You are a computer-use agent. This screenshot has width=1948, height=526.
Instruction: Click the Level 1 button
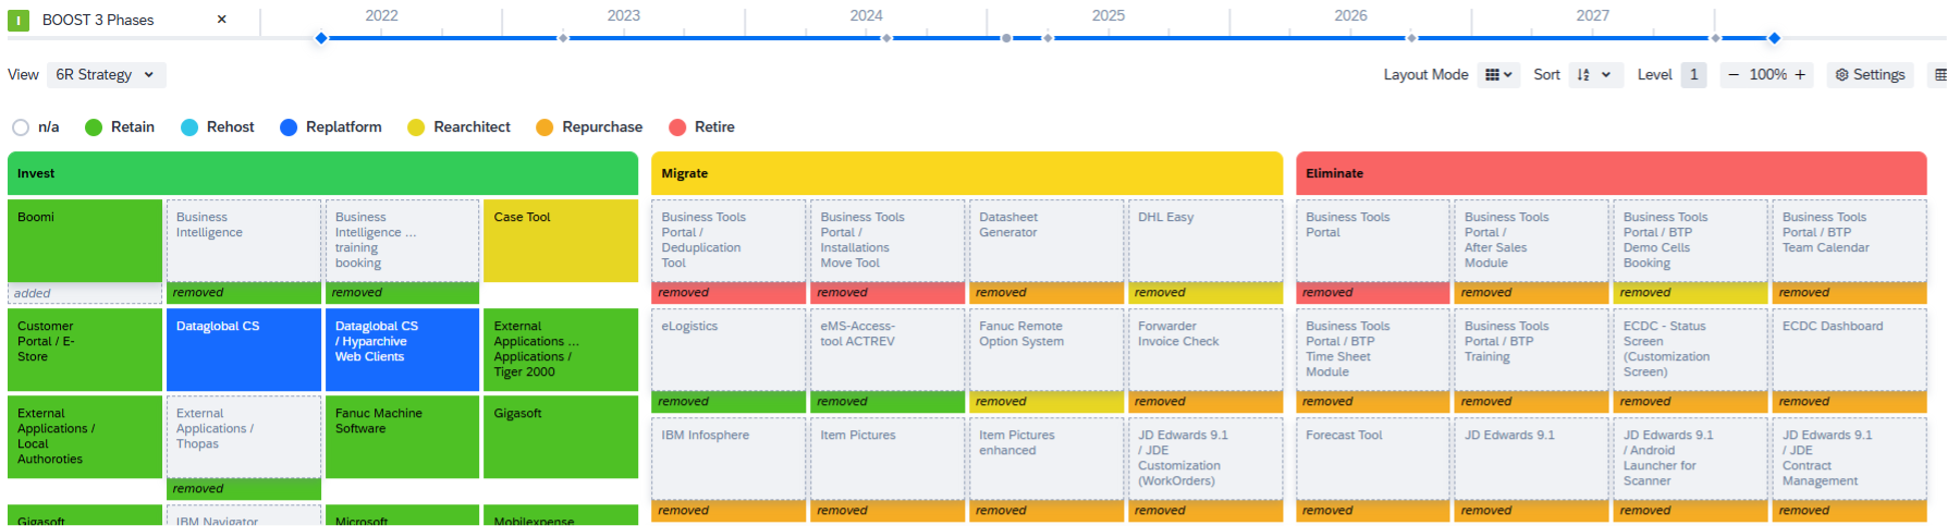pyautogui.click(x=1693, y=75)
